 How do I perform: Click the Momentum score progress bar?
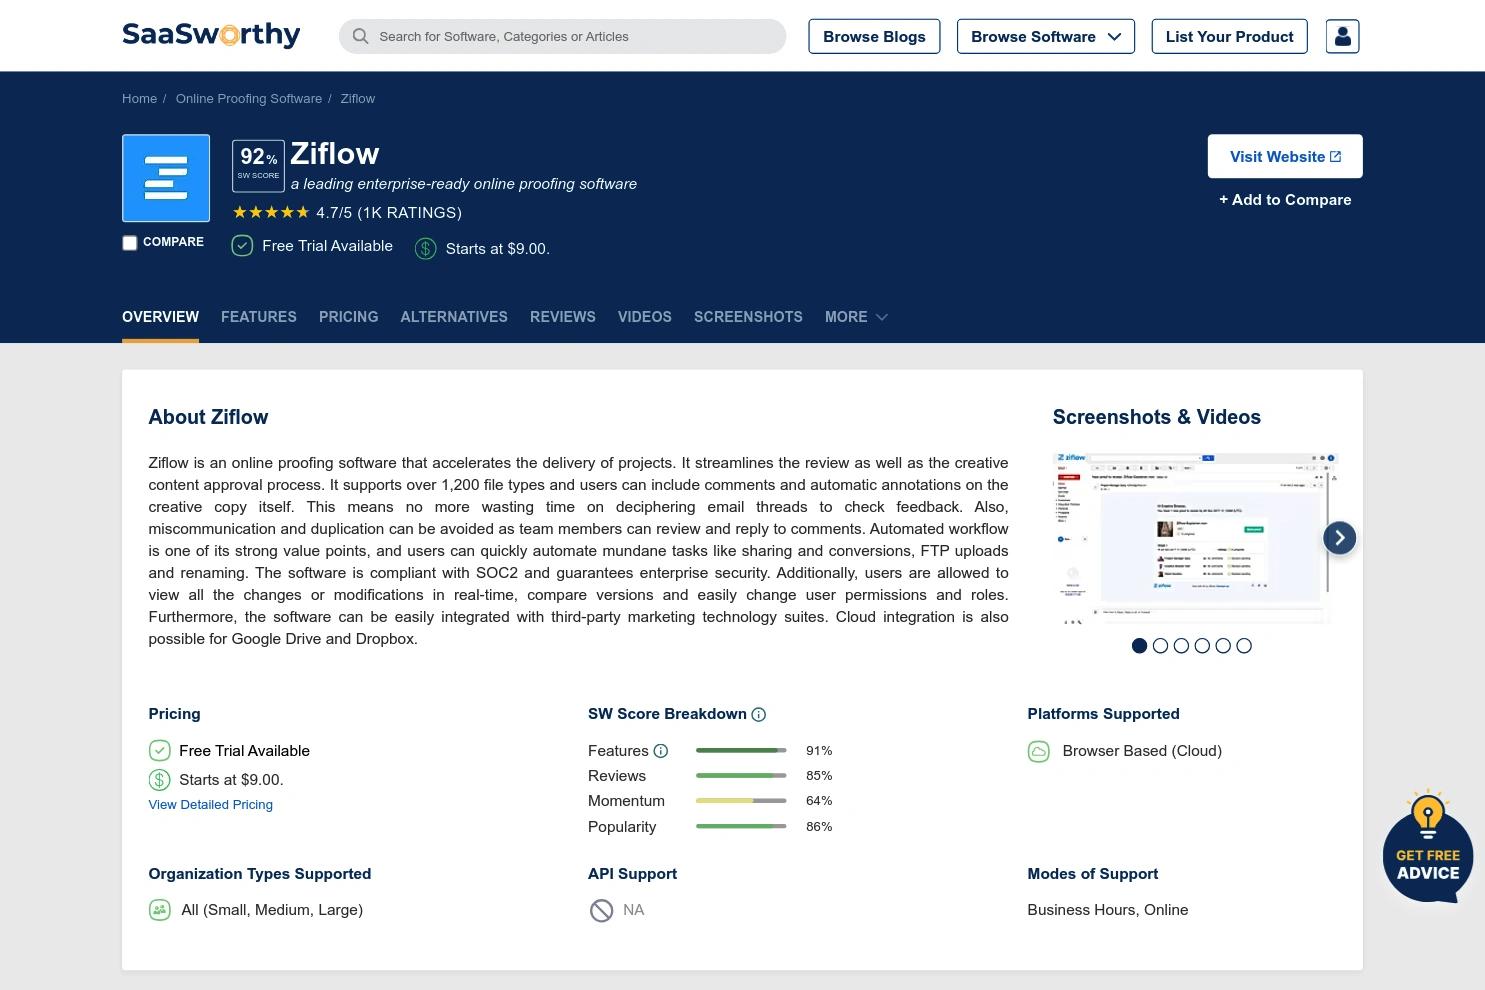(741, 801)
